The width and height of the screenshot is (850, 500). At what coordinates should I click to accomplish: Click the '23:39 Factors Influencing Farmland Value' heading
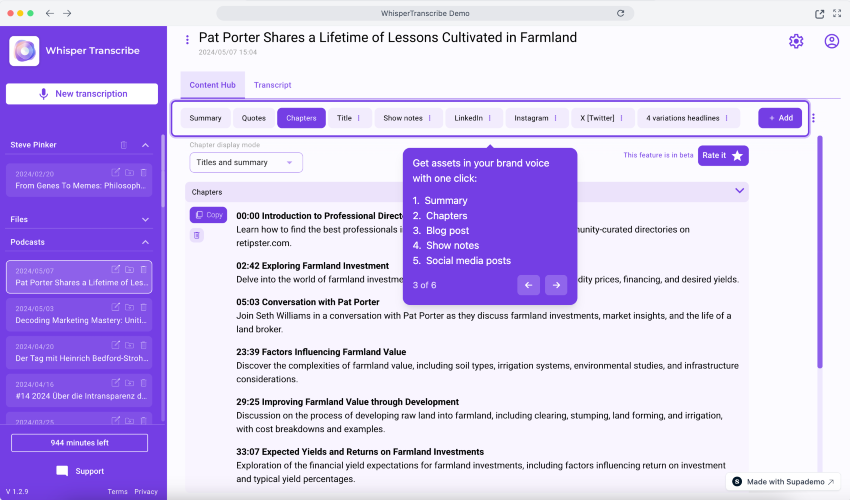321,352
